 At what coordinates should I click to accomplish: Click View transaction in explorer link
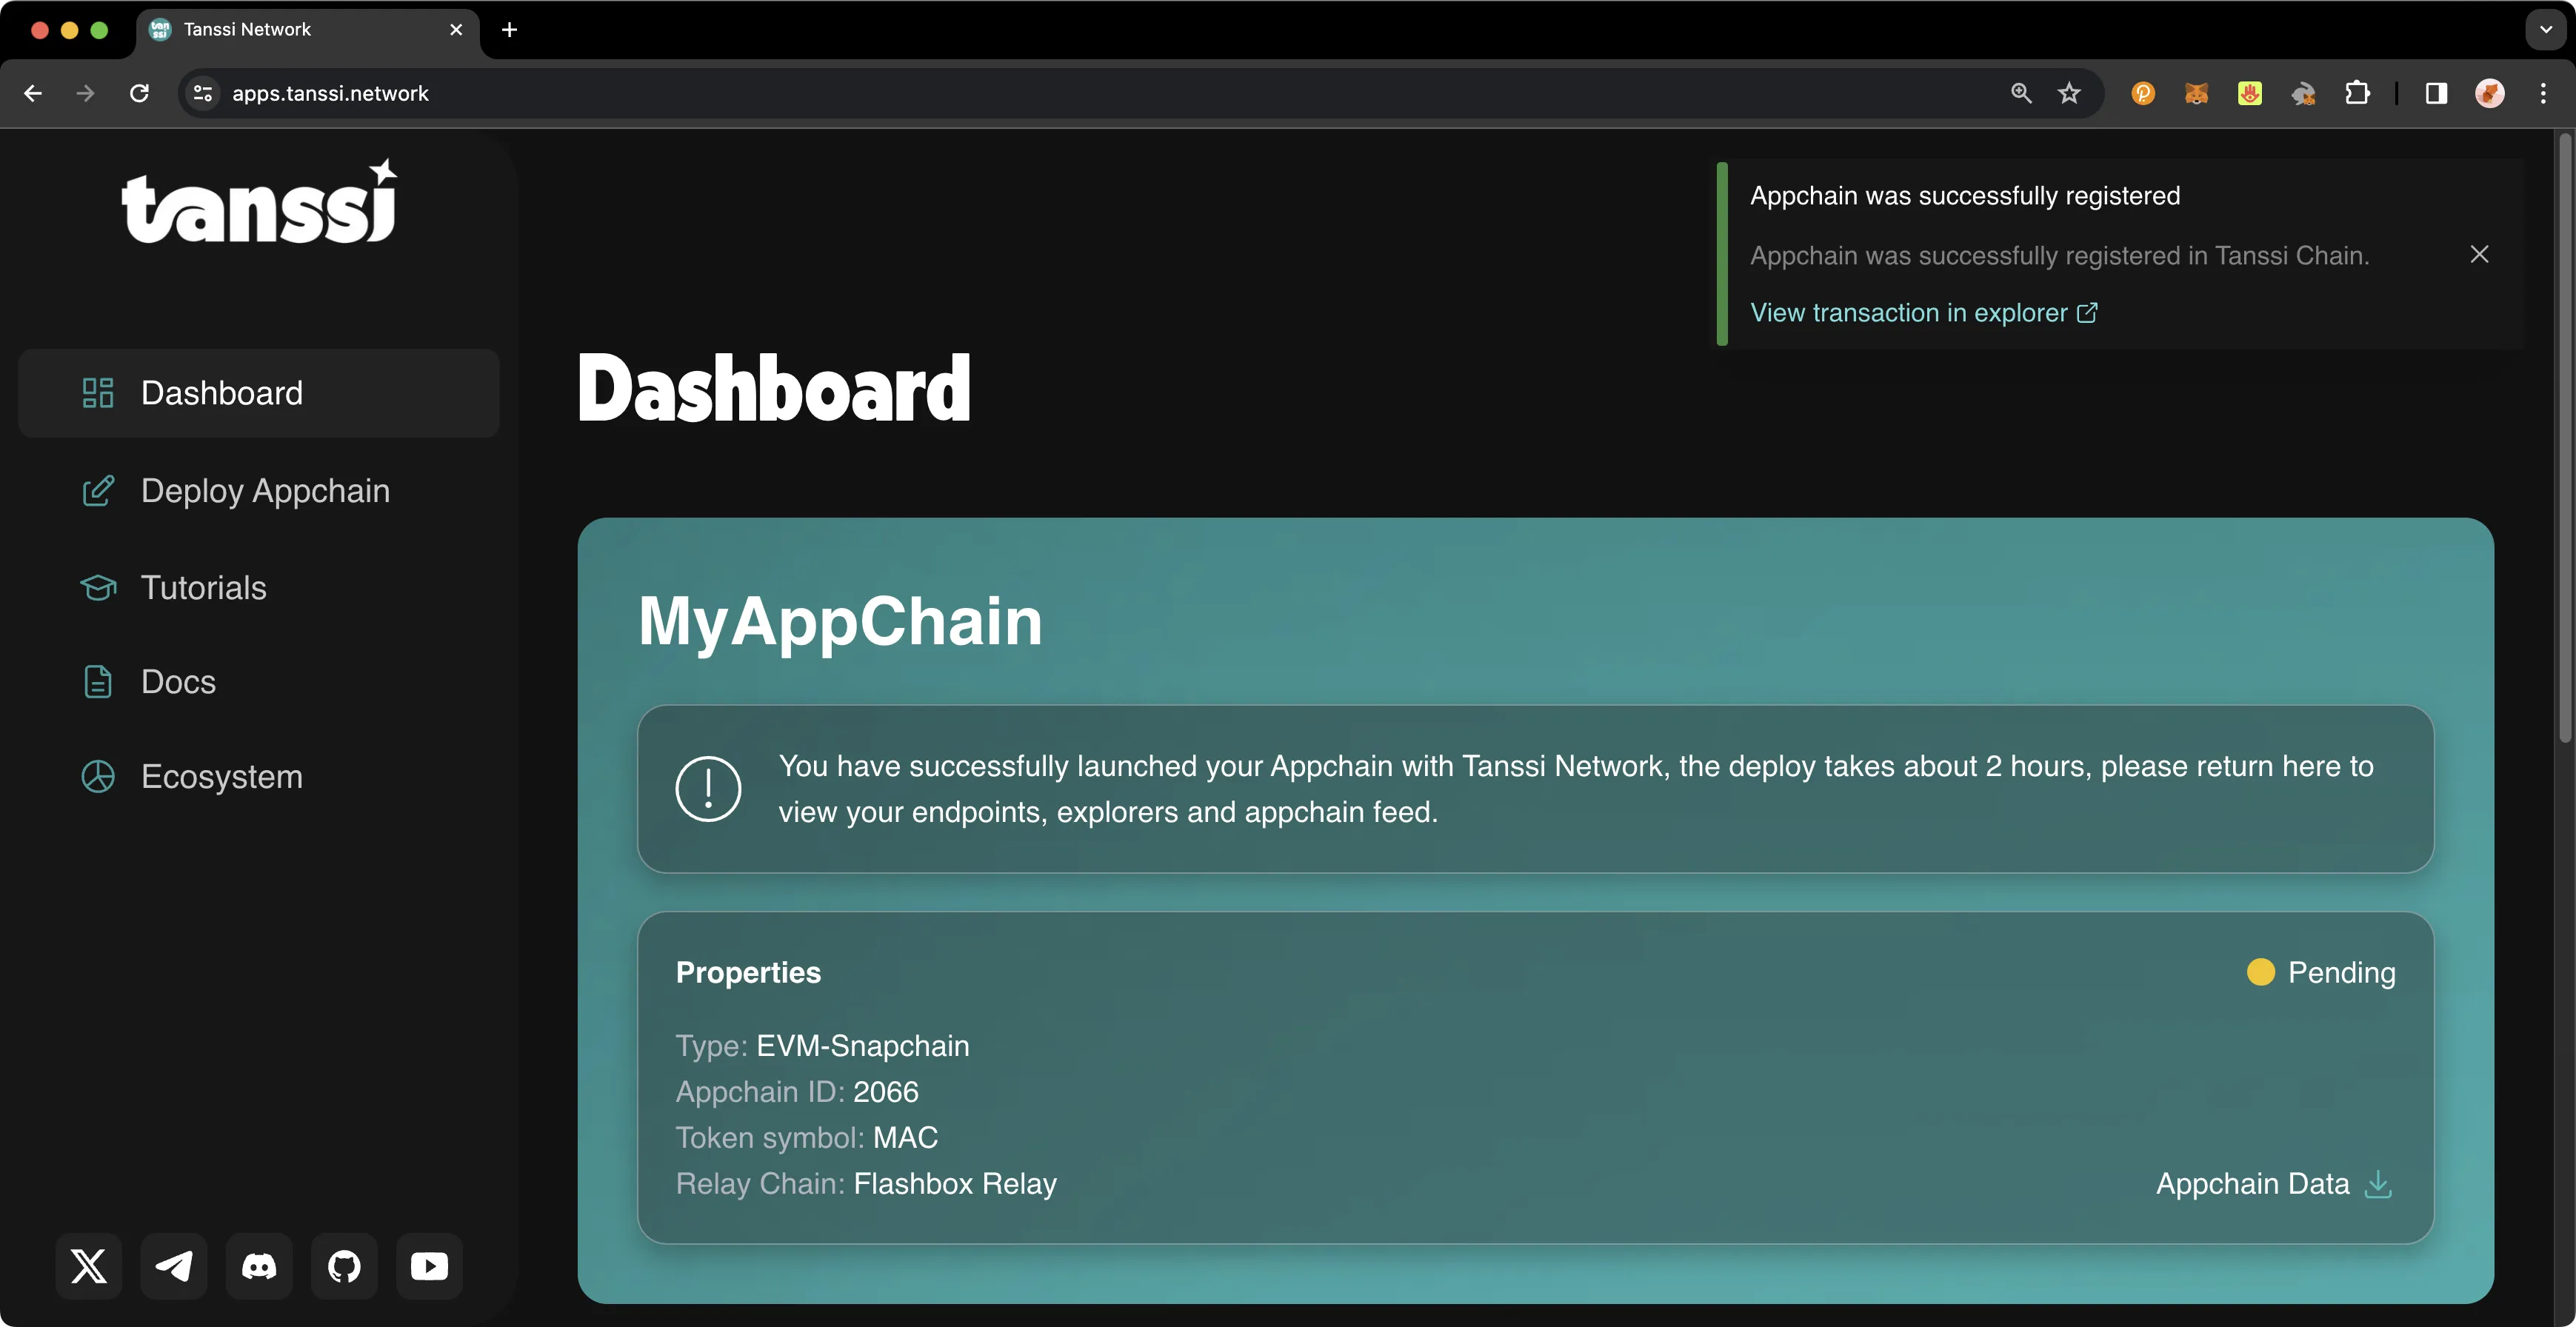1923,313
